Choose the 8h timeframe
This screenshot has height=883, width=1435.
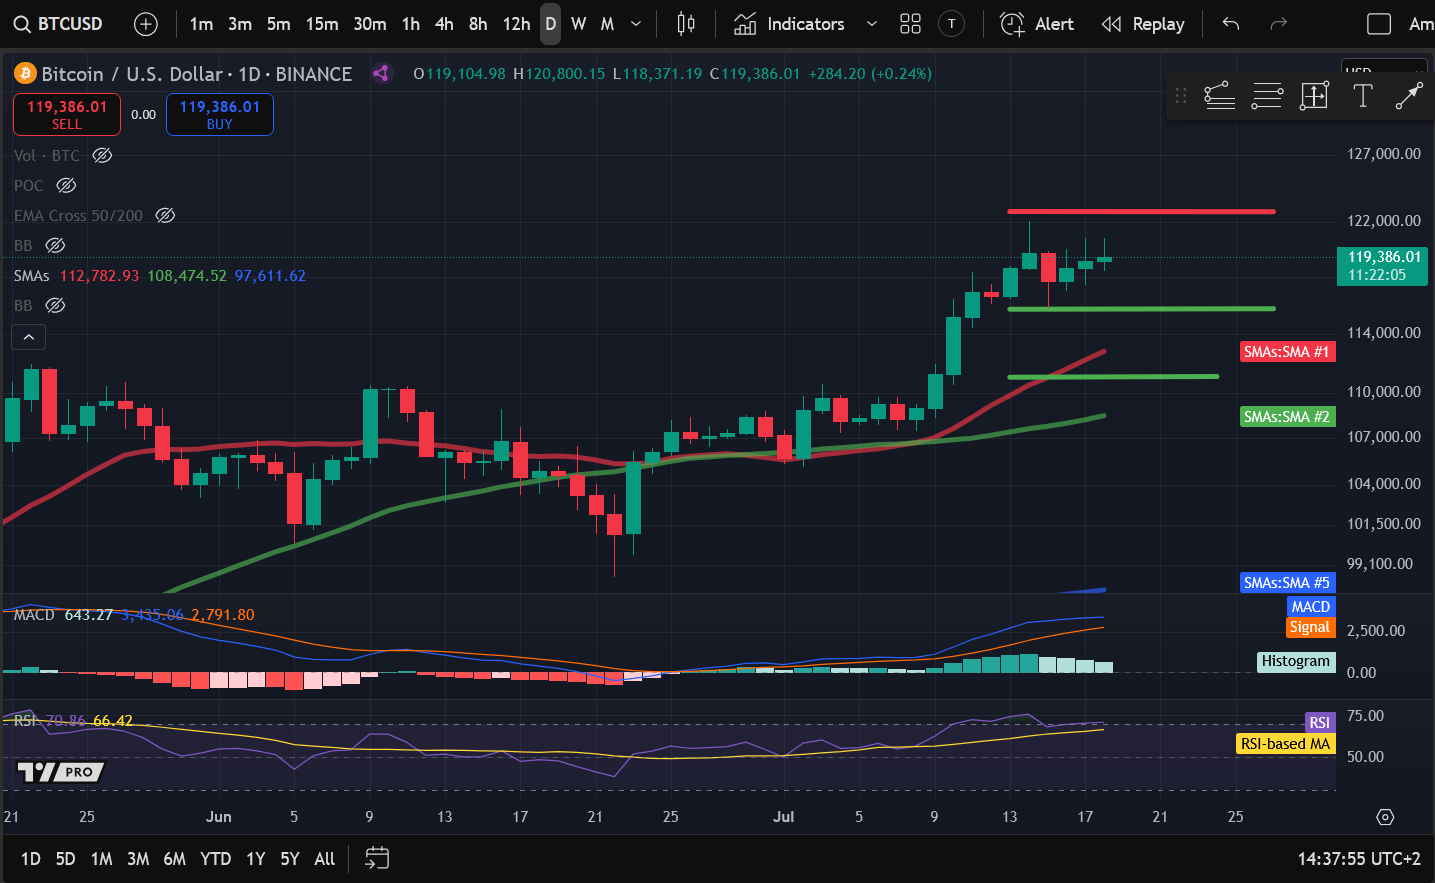click(479, 24)
